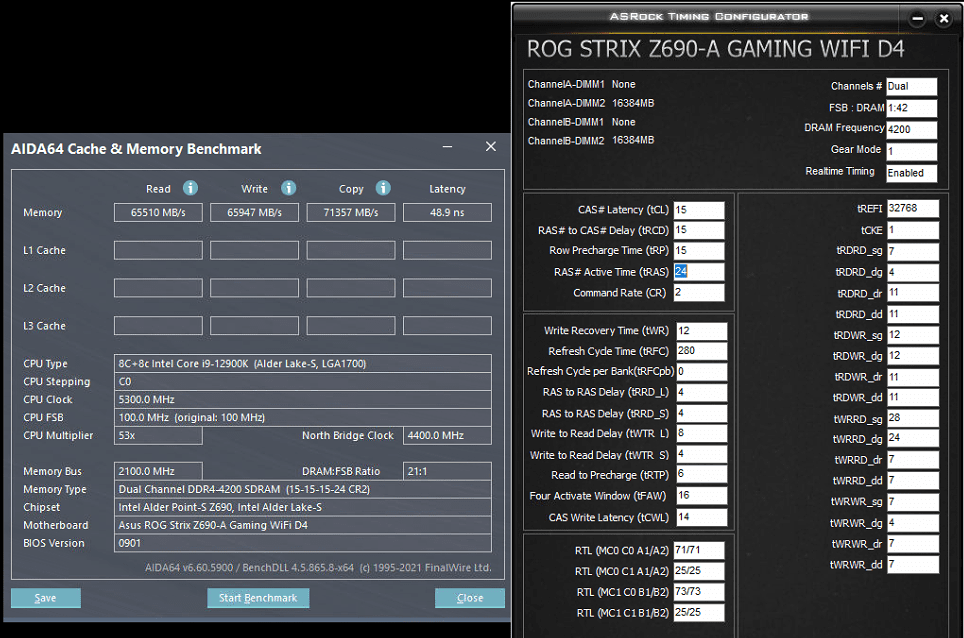This screenshot has height=638, width=964.
Task: Click the FSB : DRAM field
Action: 912,108
